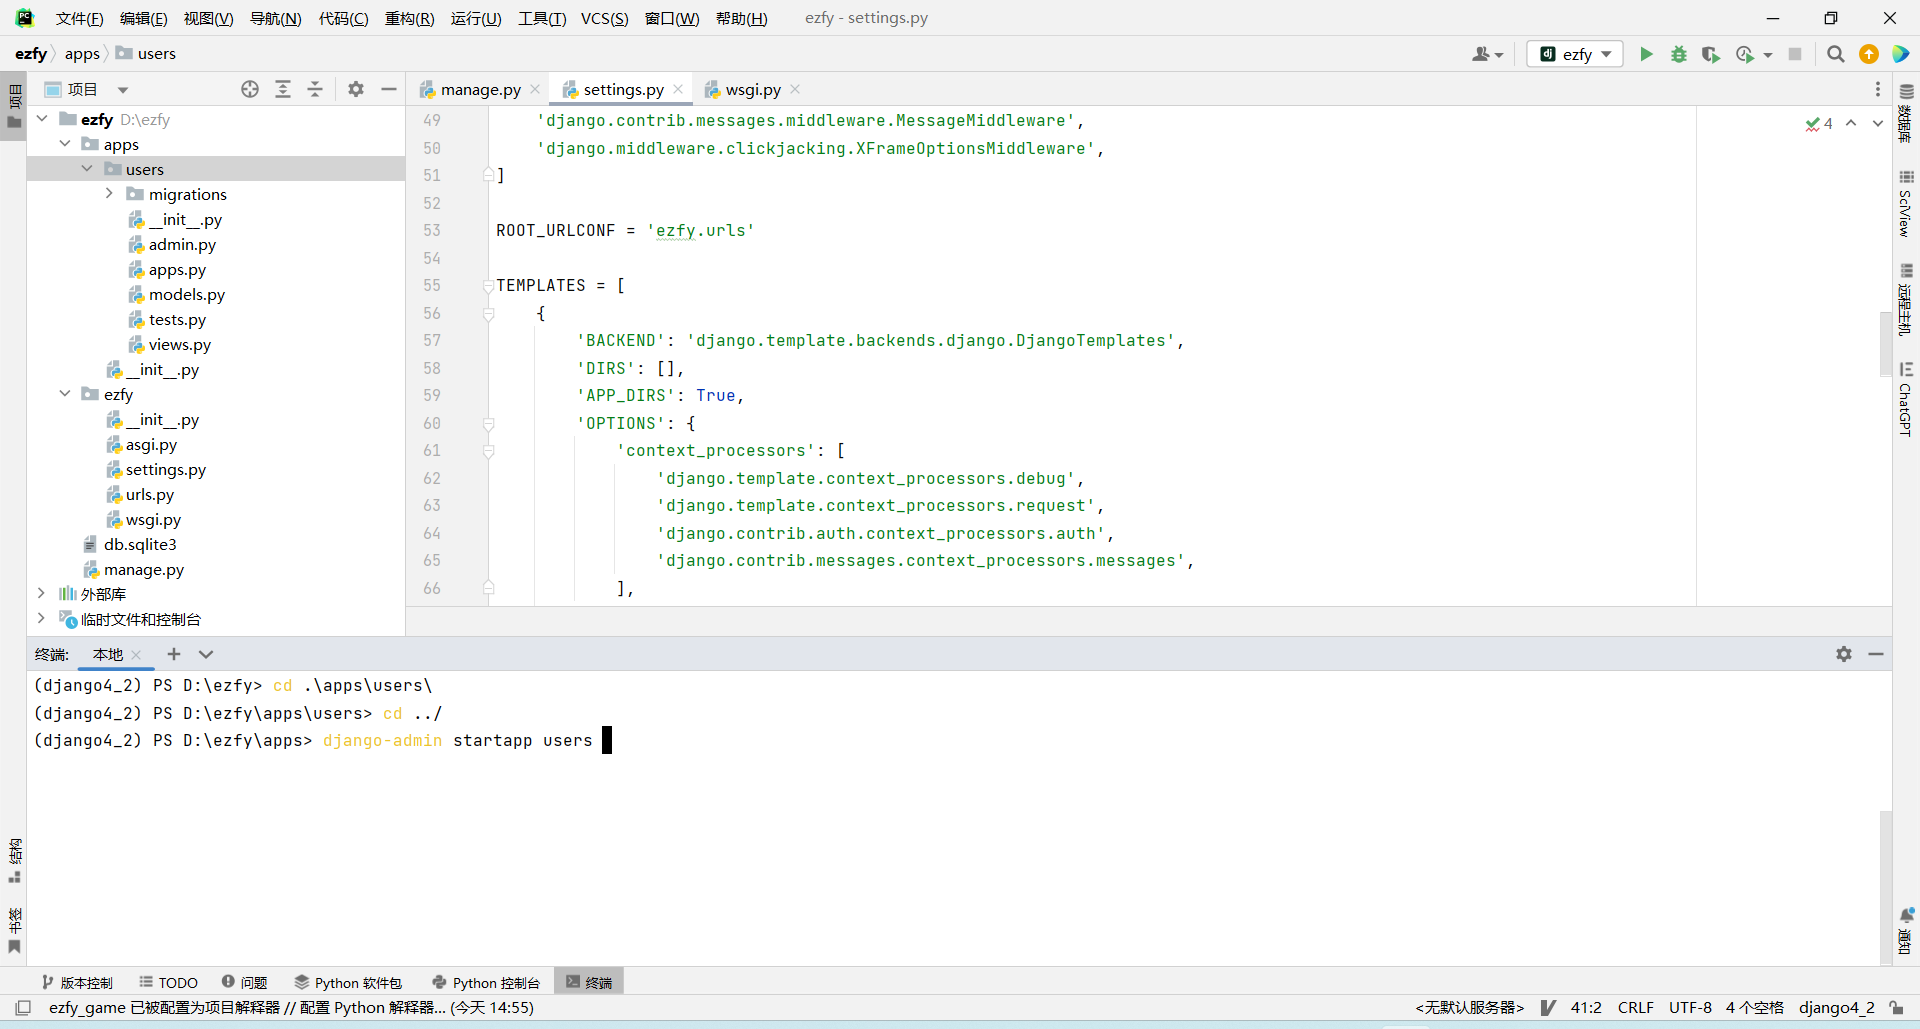Go to previous highlighted problem arrow
This screenshot has height=1029, width=1920.
pyautogui.click(x=1851, y=123)
